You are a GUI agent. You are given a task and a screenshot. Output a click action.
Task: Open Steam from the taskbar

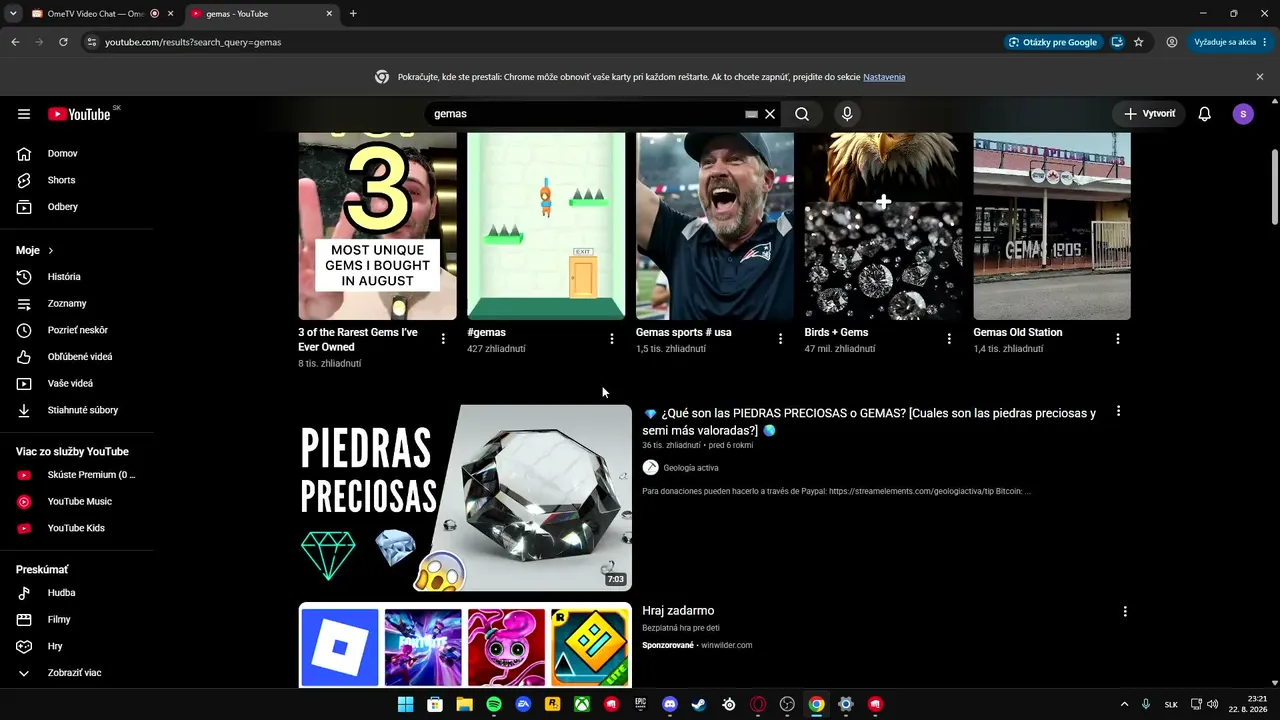click(699, 704)
